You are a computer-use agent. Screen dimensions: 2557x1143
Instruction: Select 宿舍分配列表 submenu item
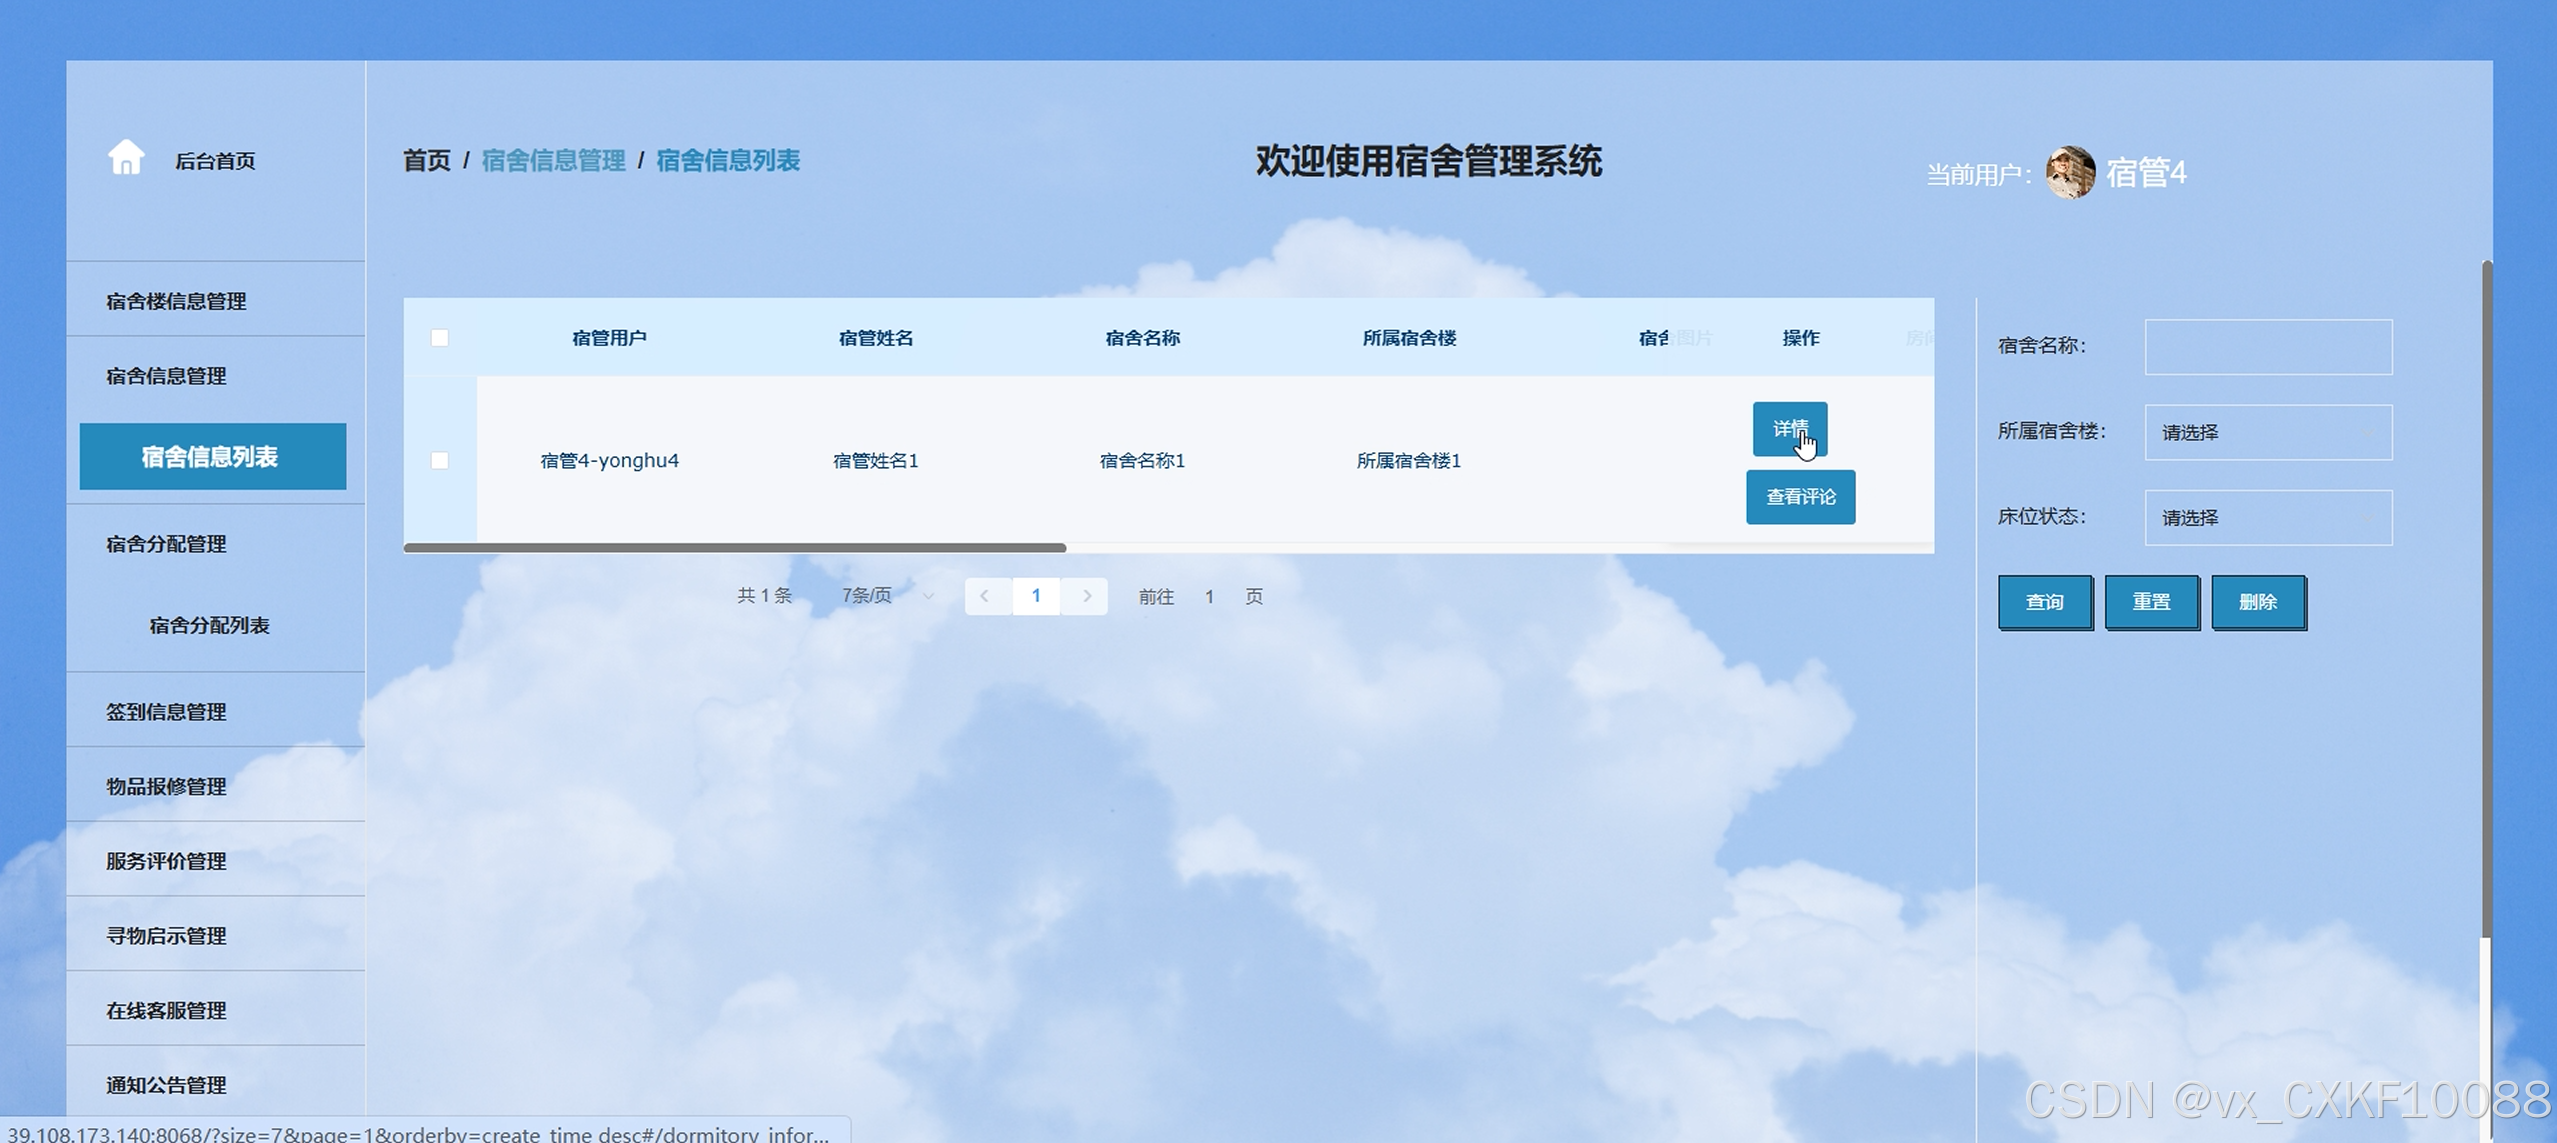209,625
